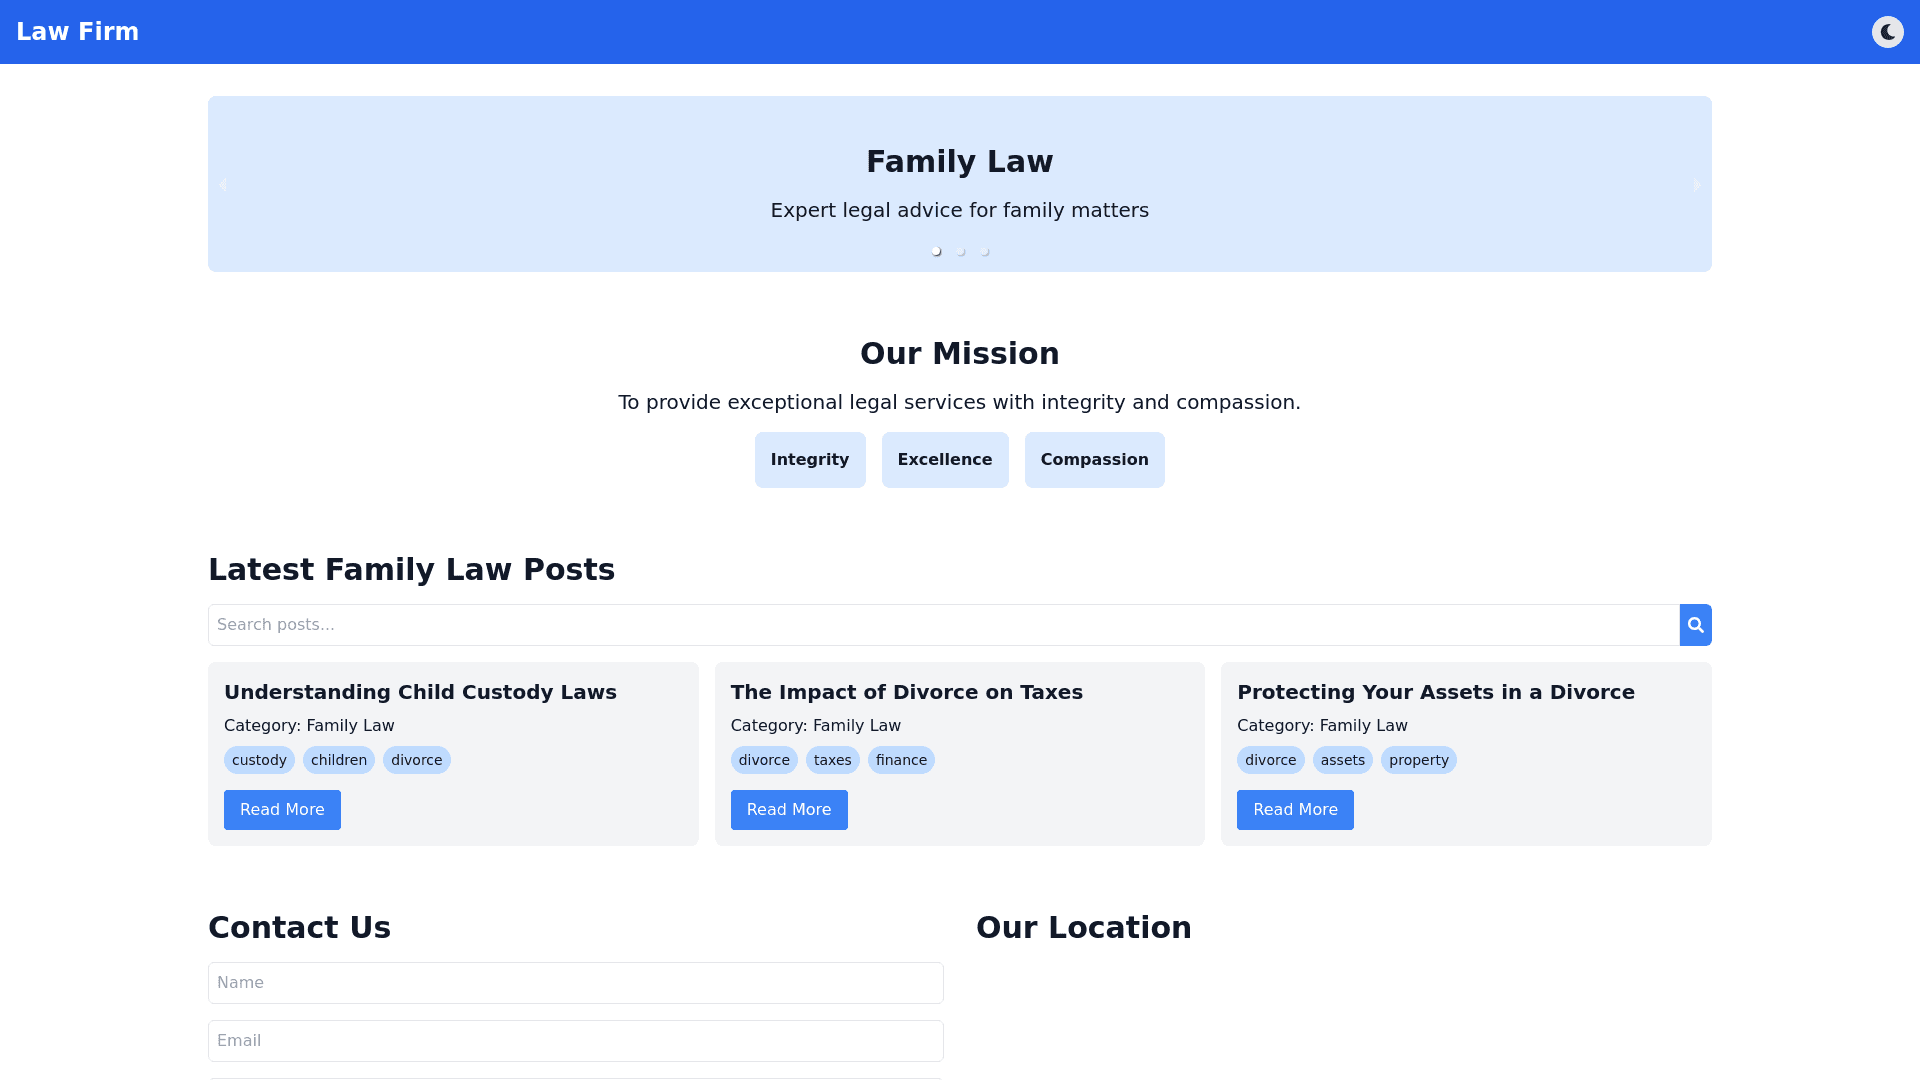Click into the Email contact field

(575, 1041)
